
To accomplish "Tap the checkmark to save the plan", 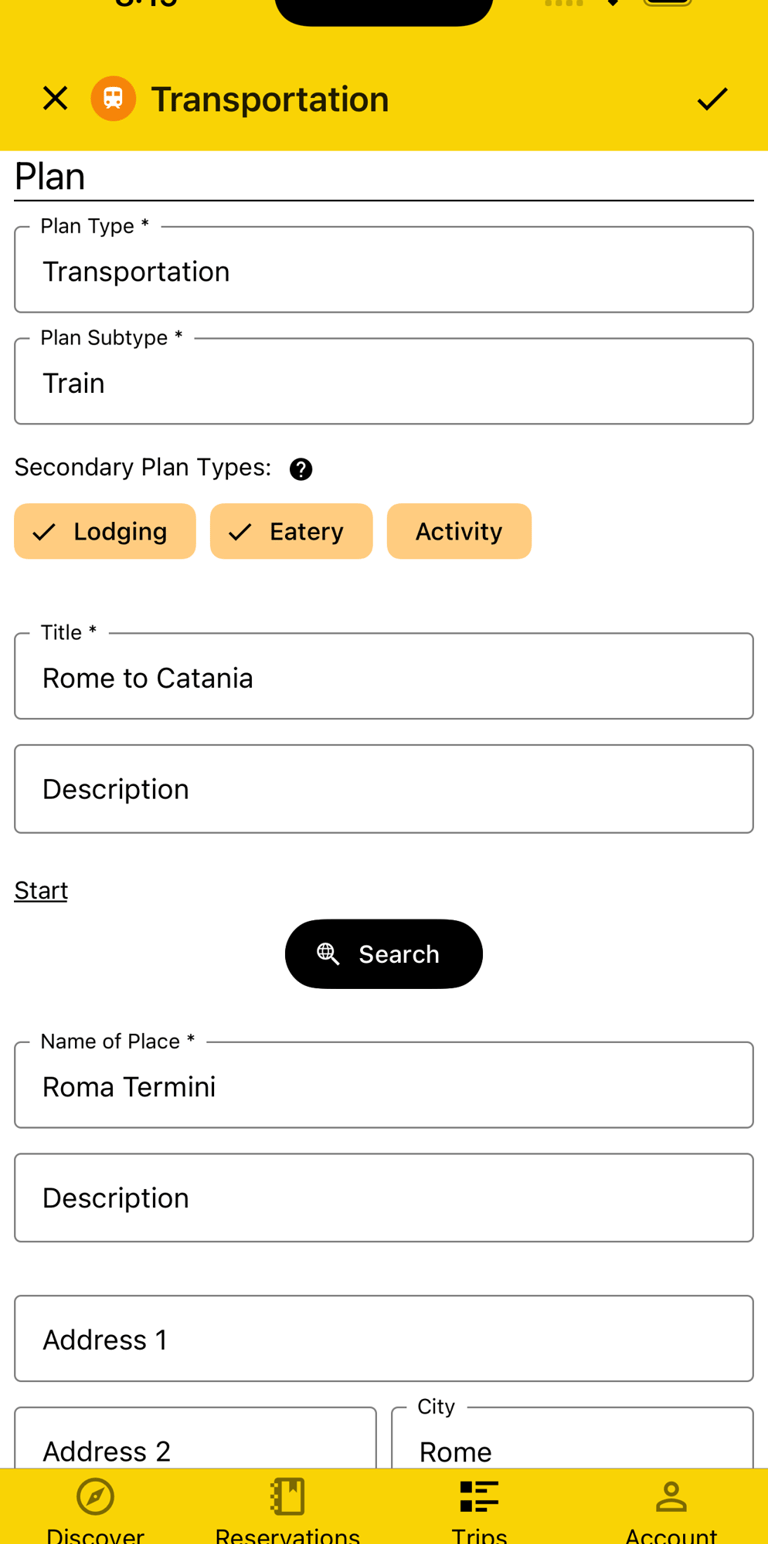I will [712, 98].
